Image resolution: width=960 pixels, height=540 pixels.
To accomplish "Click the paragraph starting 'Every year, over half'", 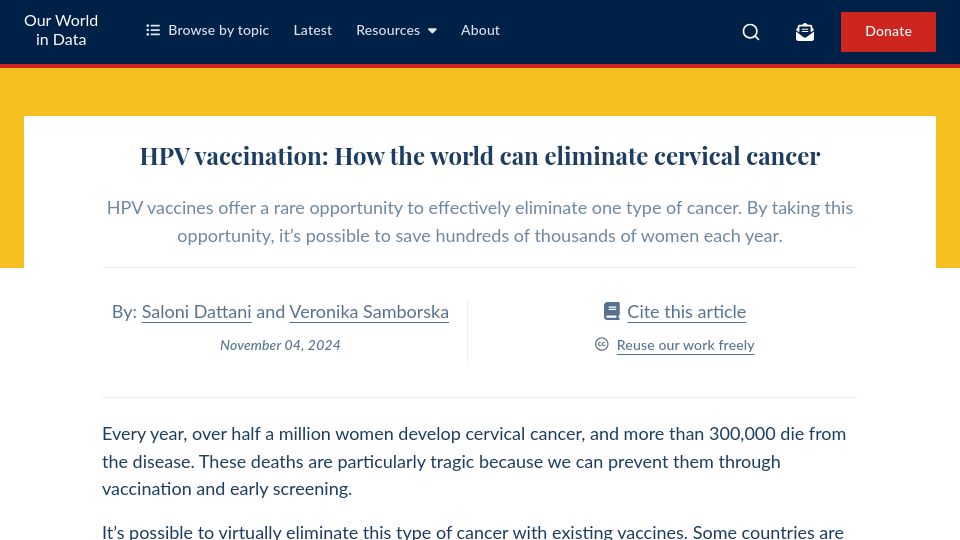I will pyautogui.click(x=474, y=461).
